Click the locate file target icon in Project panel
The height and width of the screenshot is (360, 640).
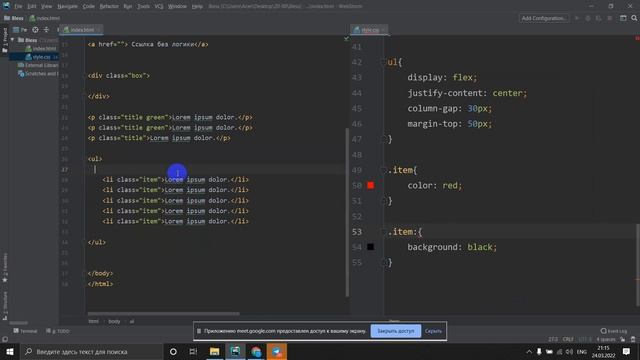pos(36,30)
